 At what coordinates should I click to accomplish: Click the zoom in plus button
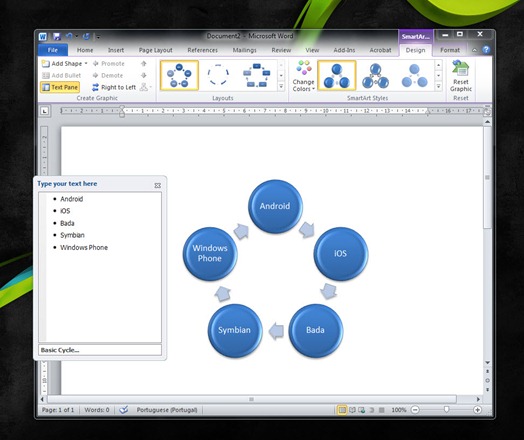pyautogui.click(x=477, y=410)
